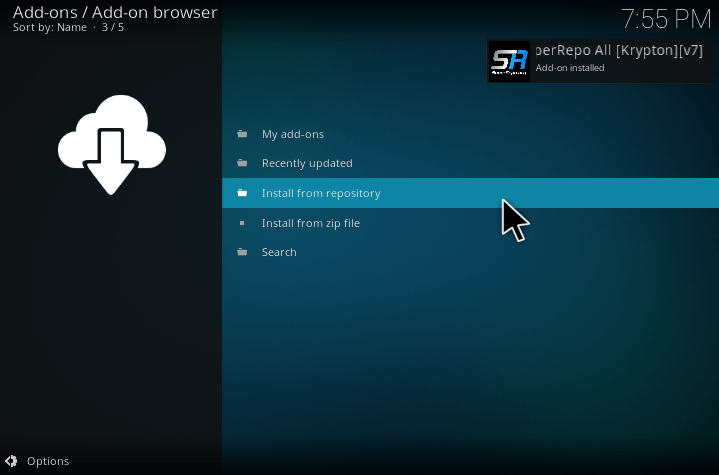719x475 pixels.
Task: Click the SuperRepo All Krypton notification title
Action: coord(619,52)
